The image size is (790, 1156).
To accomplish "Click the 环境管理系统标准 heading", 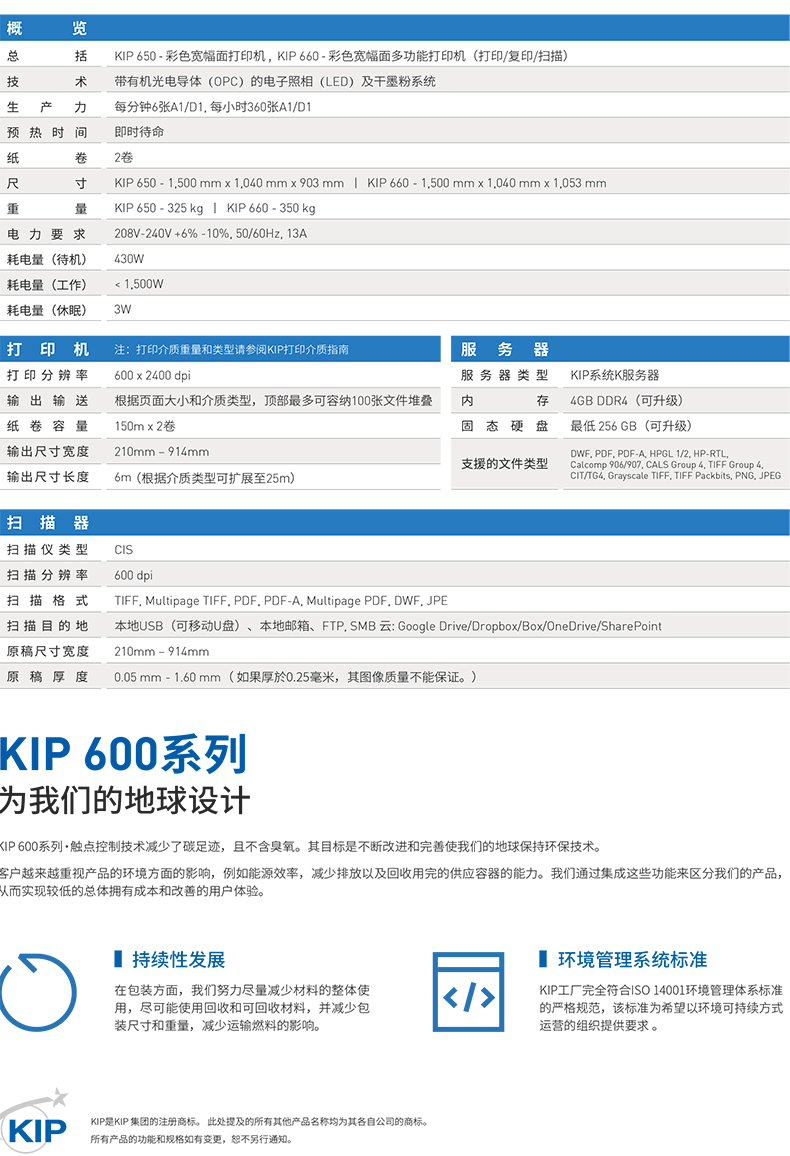I will [x=632, y=959].
